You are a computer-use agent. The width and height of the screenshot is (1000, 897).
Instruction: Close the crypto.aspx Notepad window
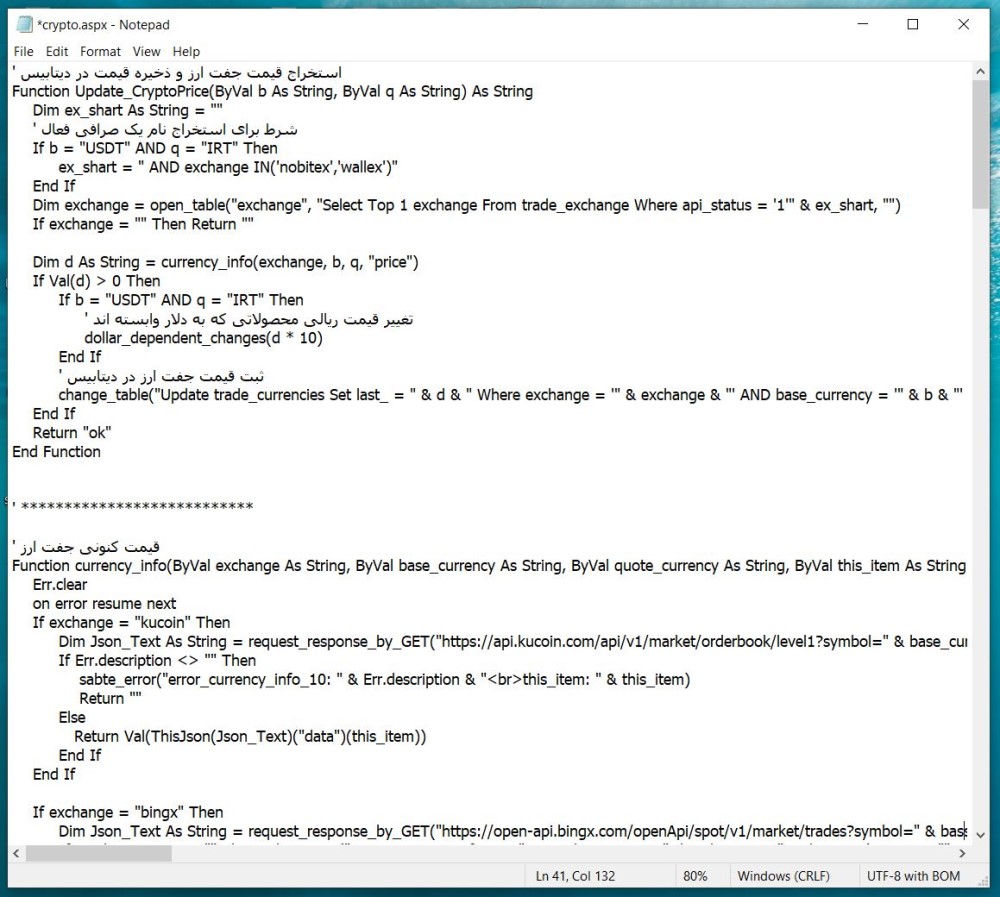pyautogui.click(x=964, y=25)
